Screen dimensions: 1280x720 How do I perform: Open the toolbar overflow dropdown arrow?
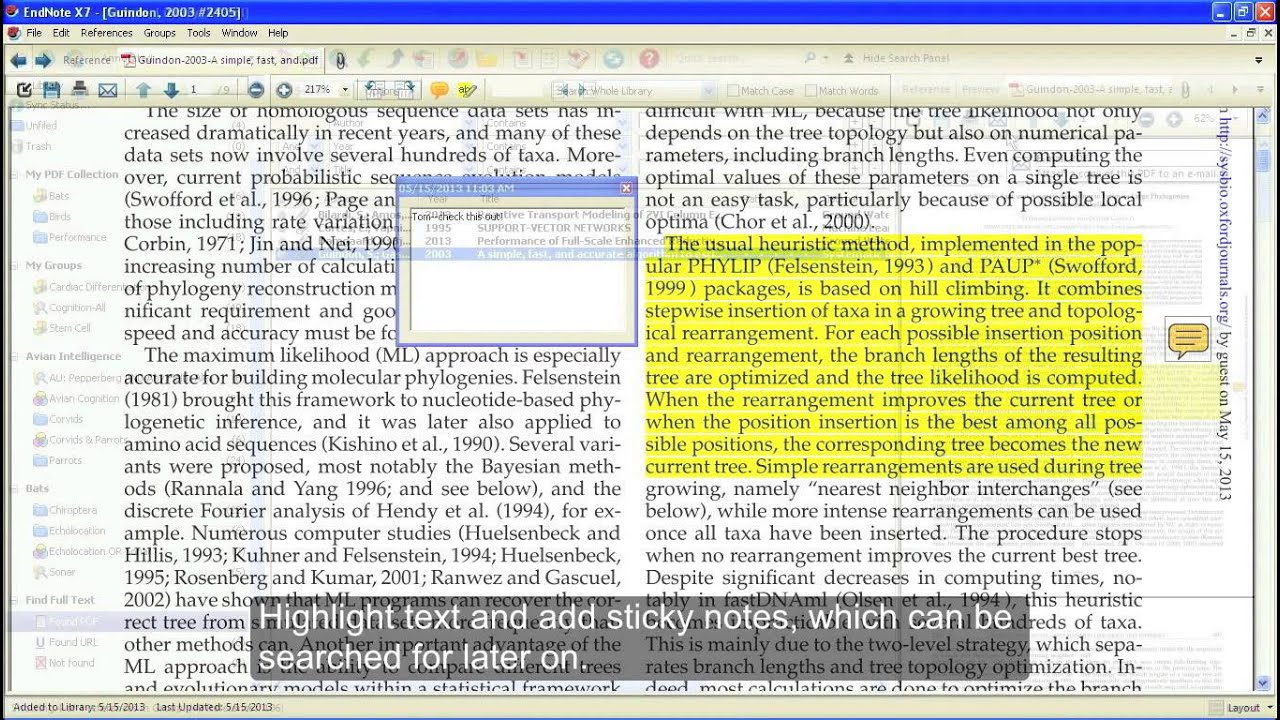1258,60
